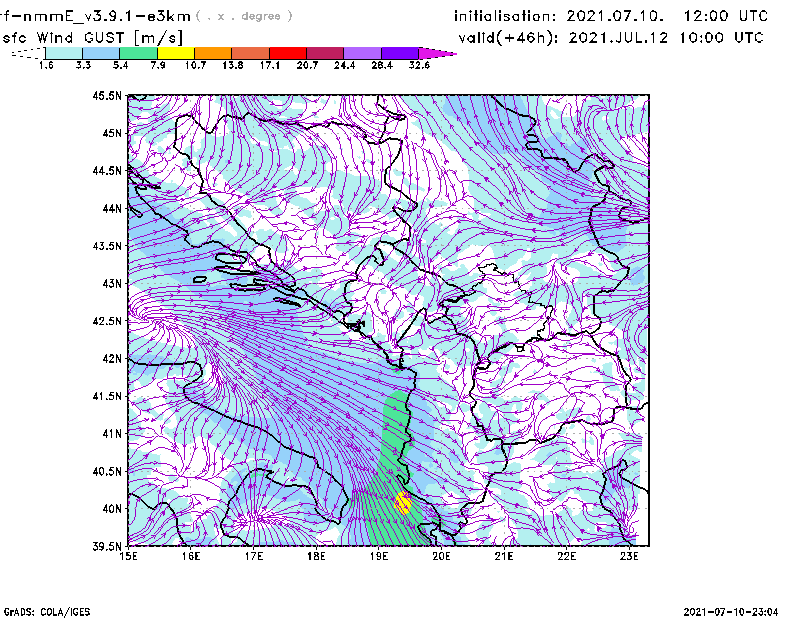Click the legend value 28.4
Viewport: 800px width, 618px height.
tap(382, 65)
